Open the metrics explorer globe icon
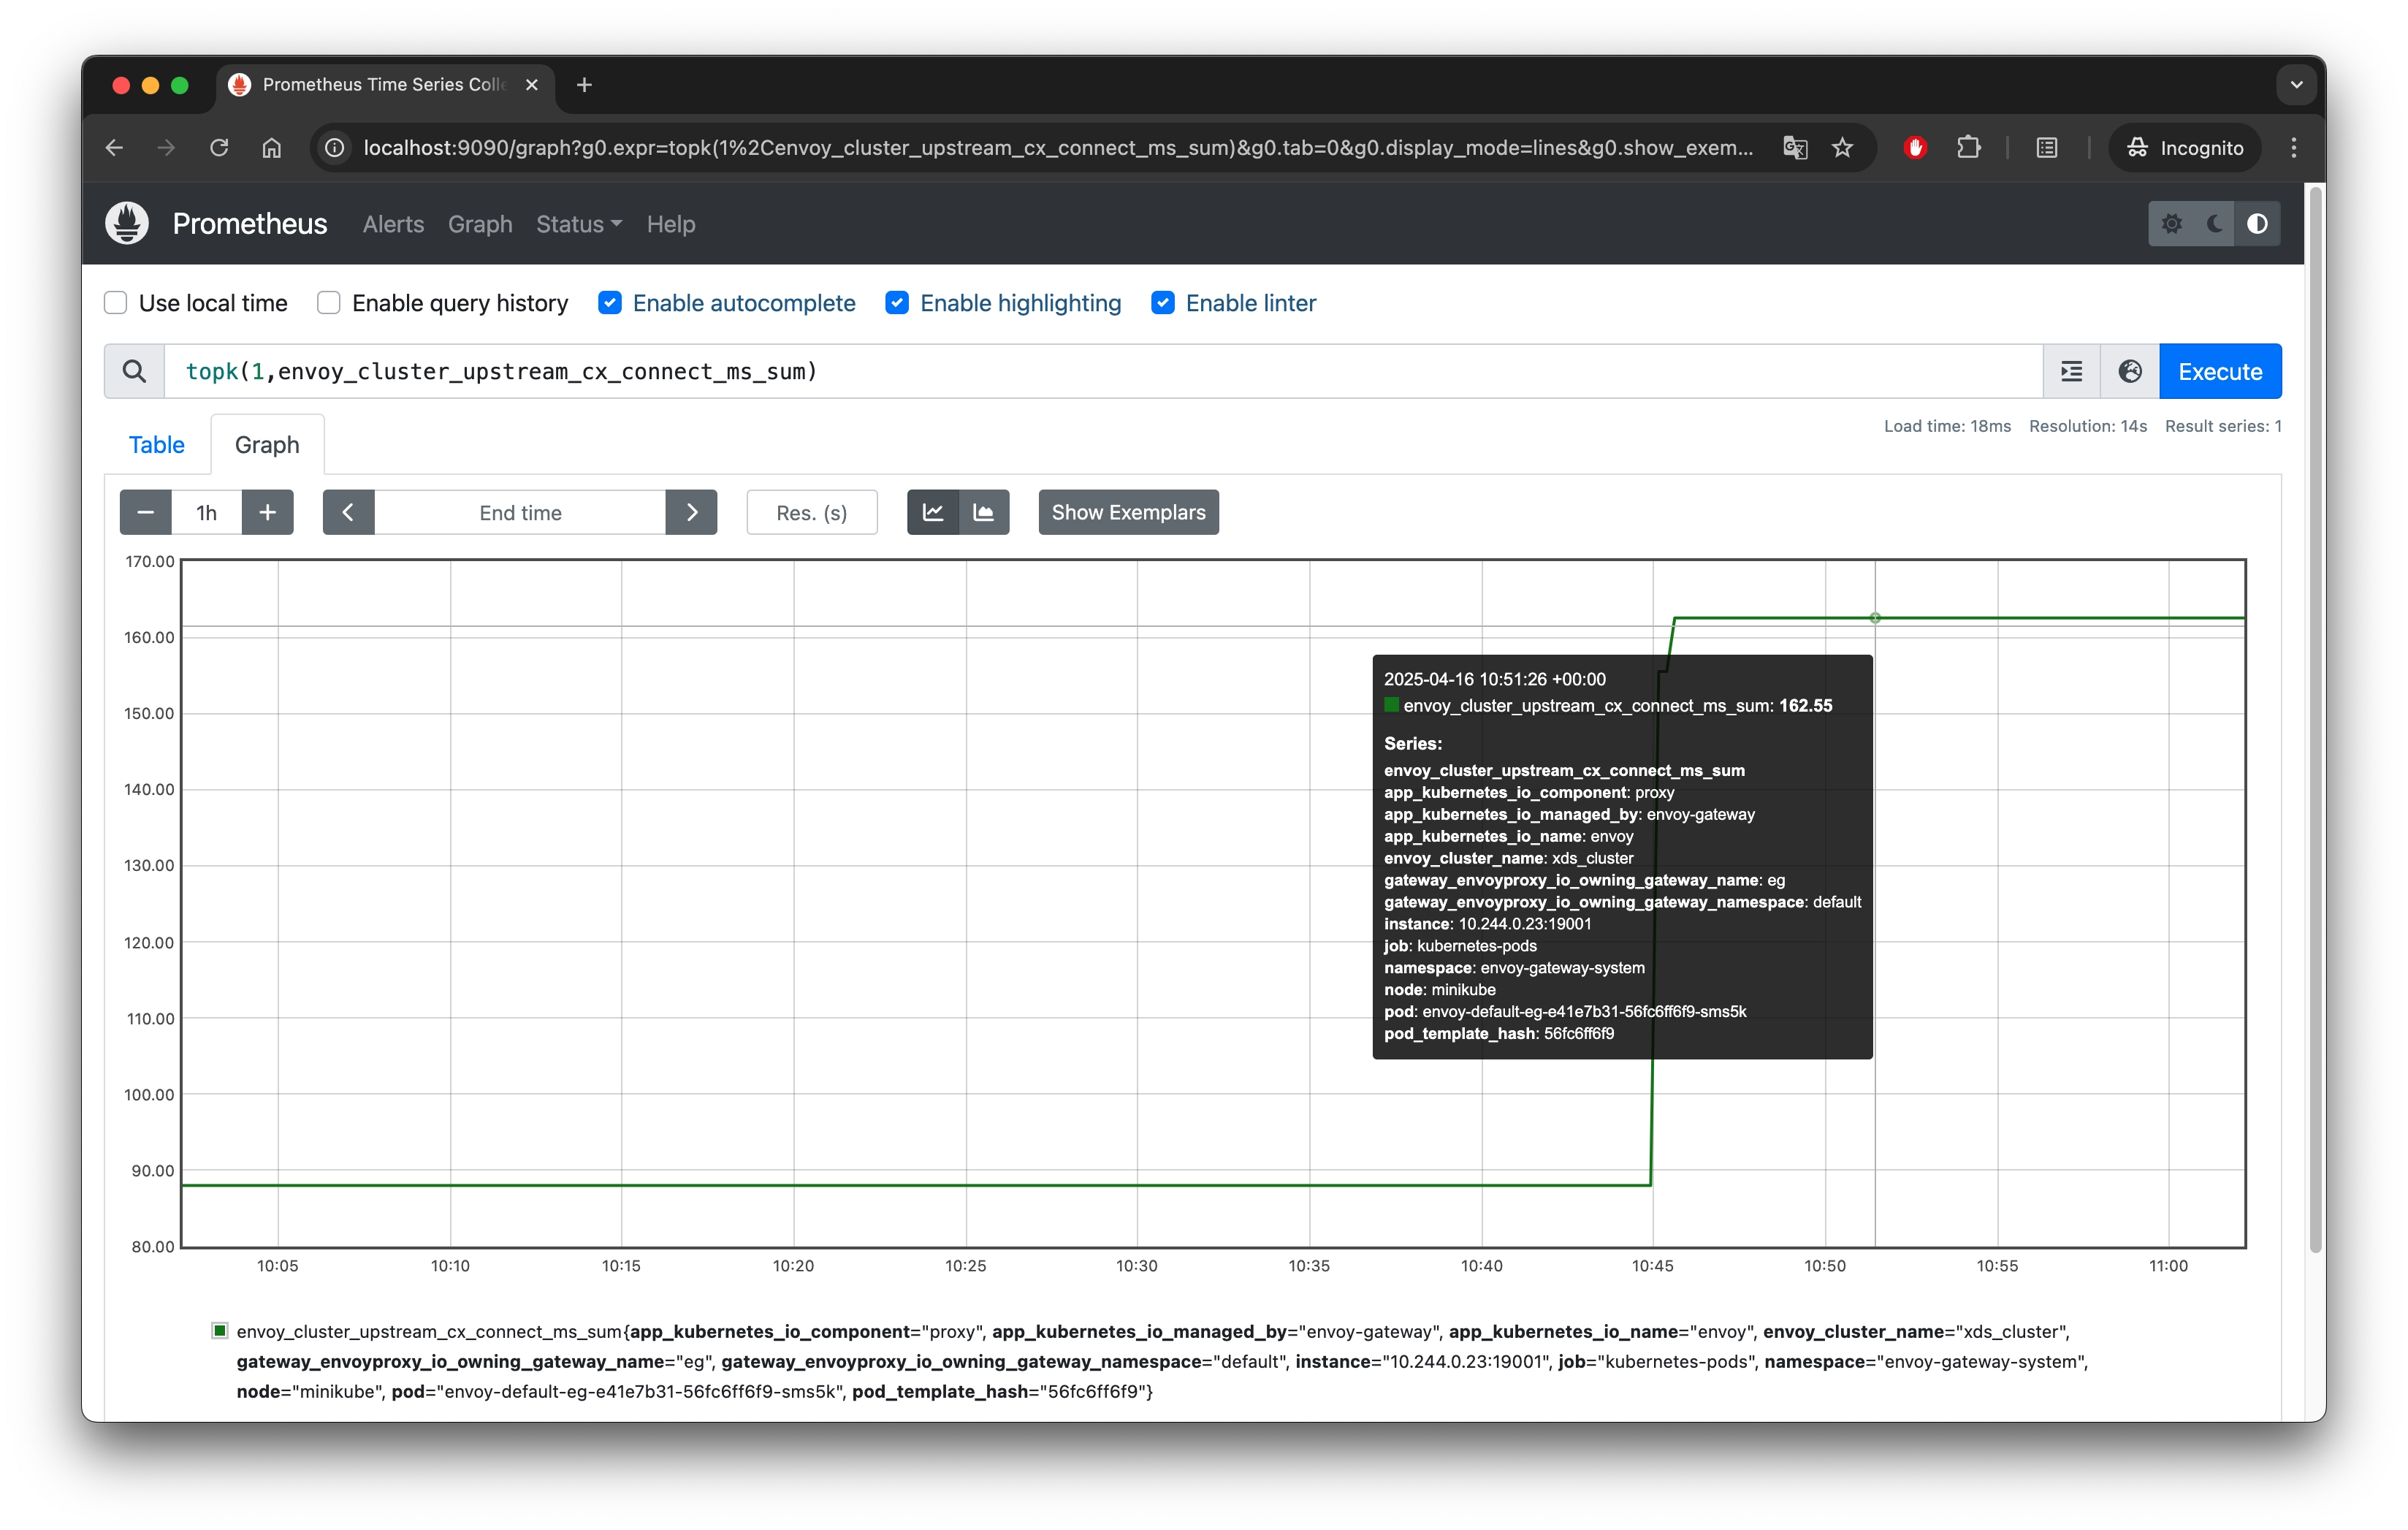Image resolution: width=2408 pixels, height=1530 pixels. [2130, 371]
